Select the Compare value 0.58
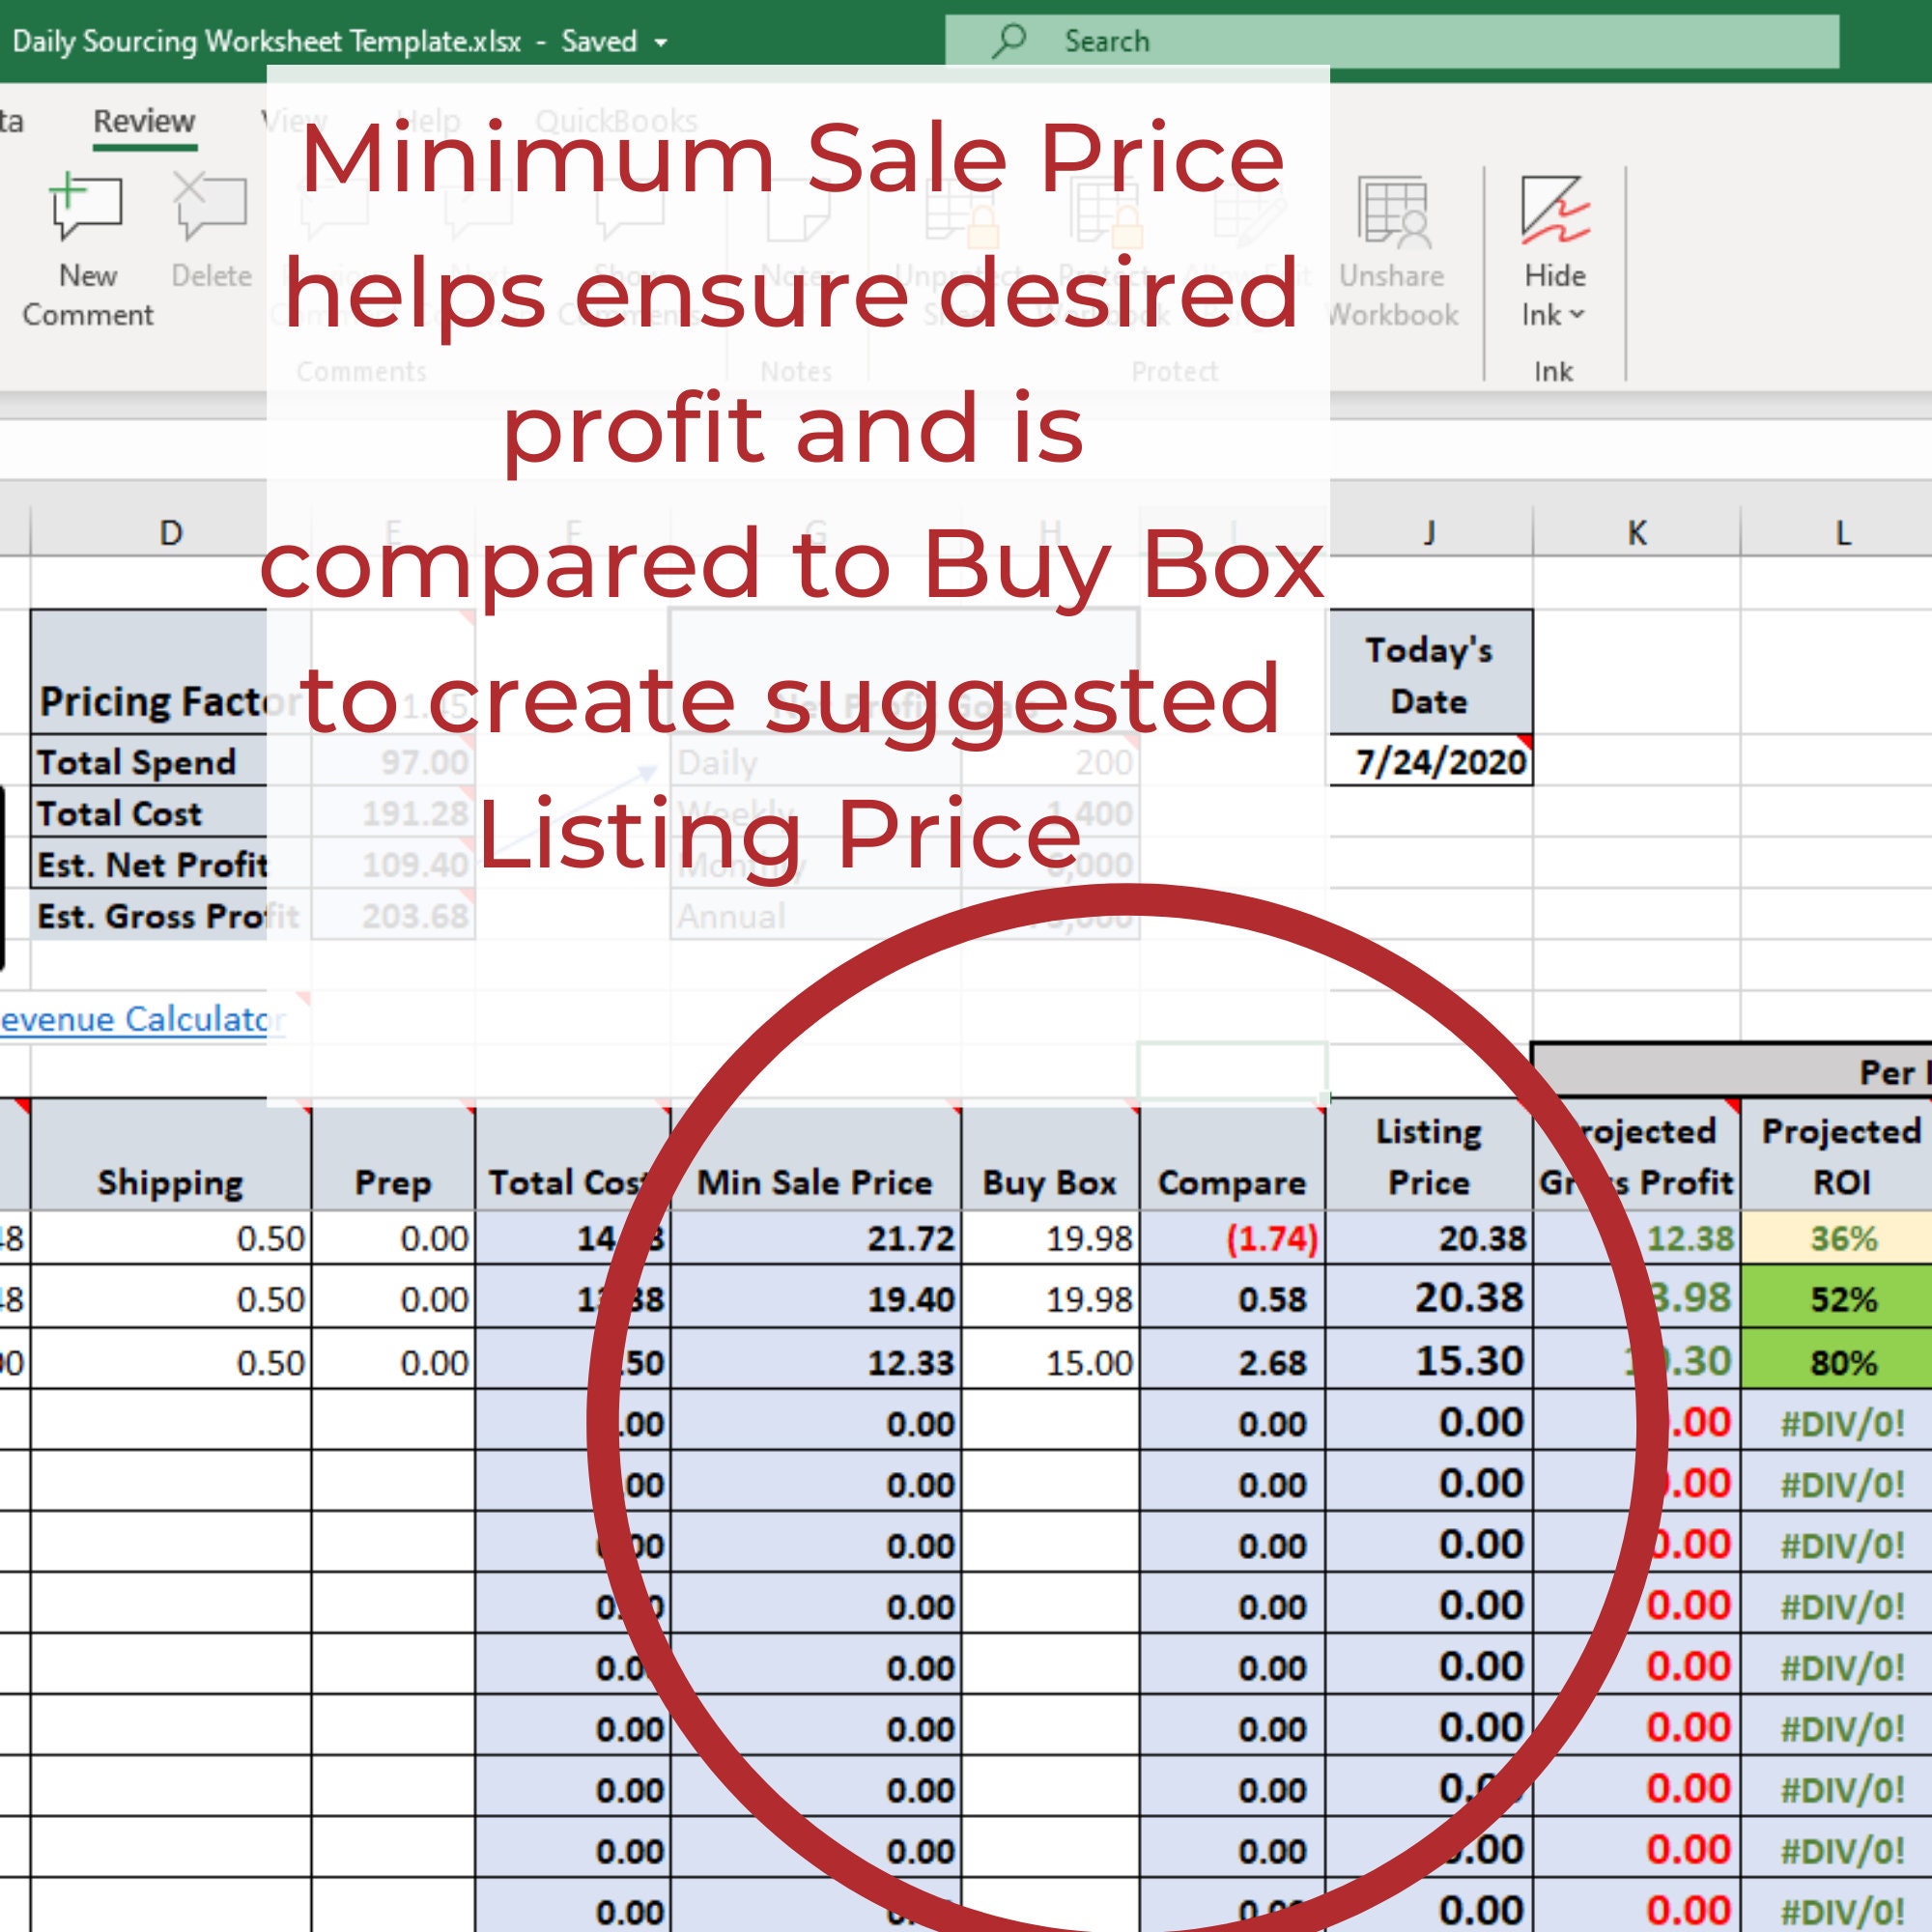The height and width of the screenshot is (1932, 1932). pos(1232,1297)
